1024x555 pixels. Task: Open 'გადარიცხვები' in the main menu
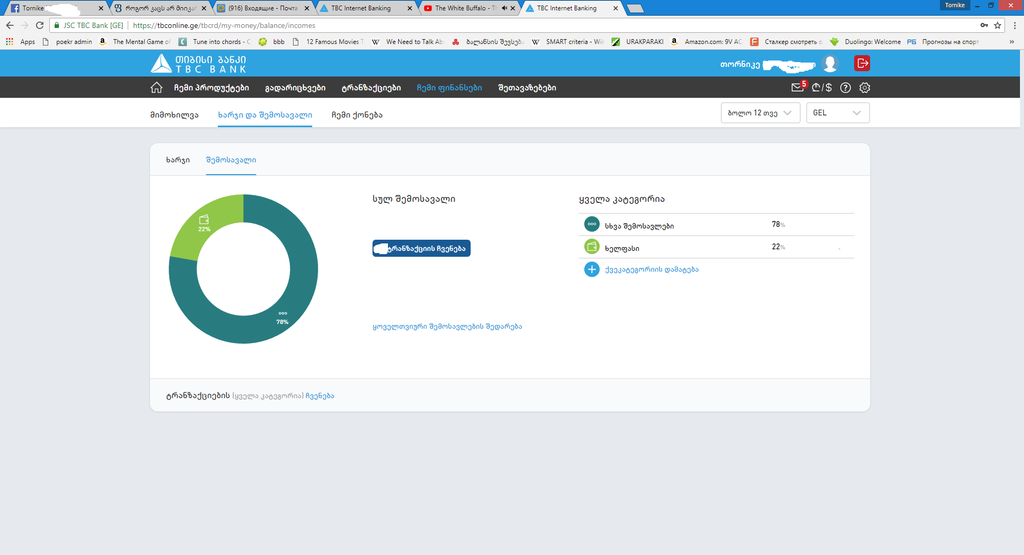(x=295, y=88)
